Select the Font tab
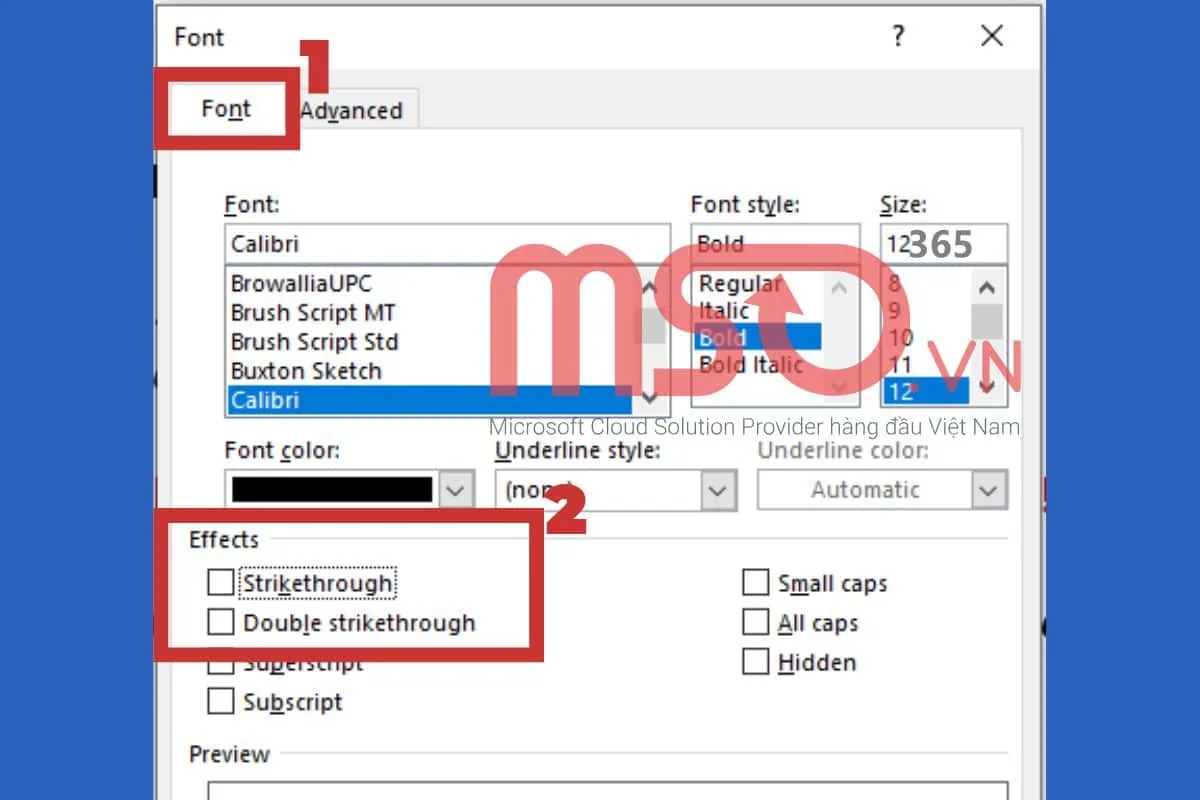Image resolution: width=1200 pixels, height=800 pixels. (x=226, y=109)
